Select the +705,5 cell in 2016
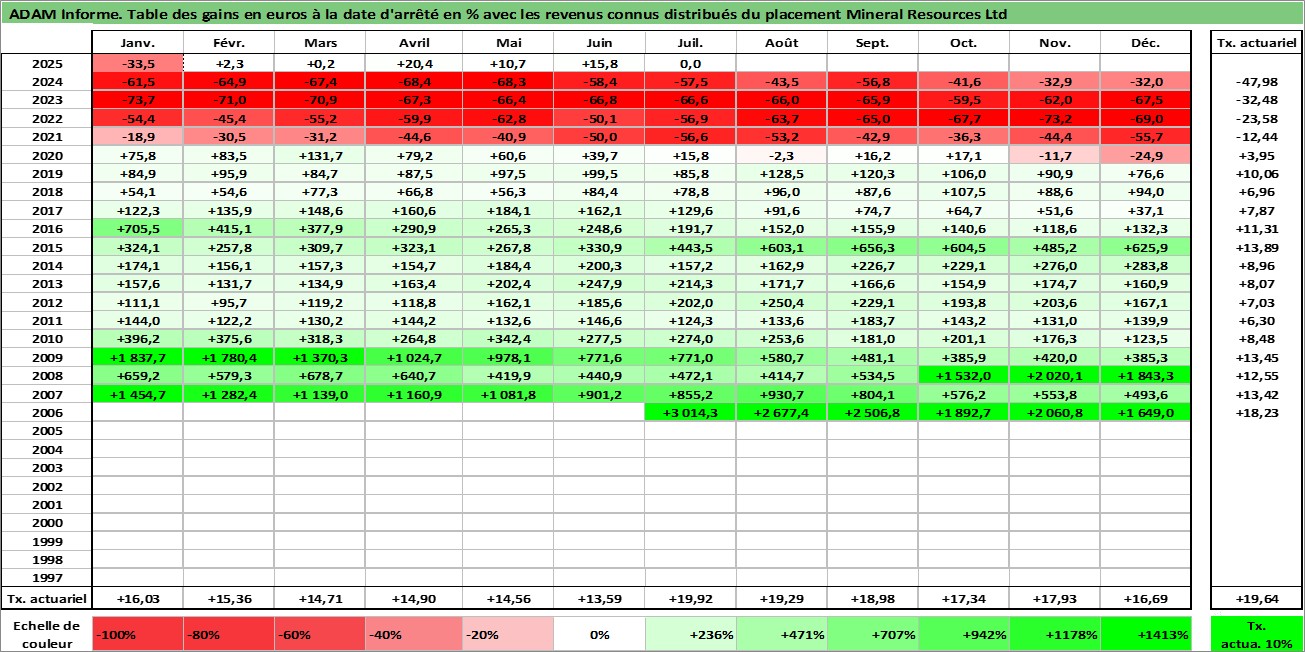 pyautogui.click(x=137, y=229)
